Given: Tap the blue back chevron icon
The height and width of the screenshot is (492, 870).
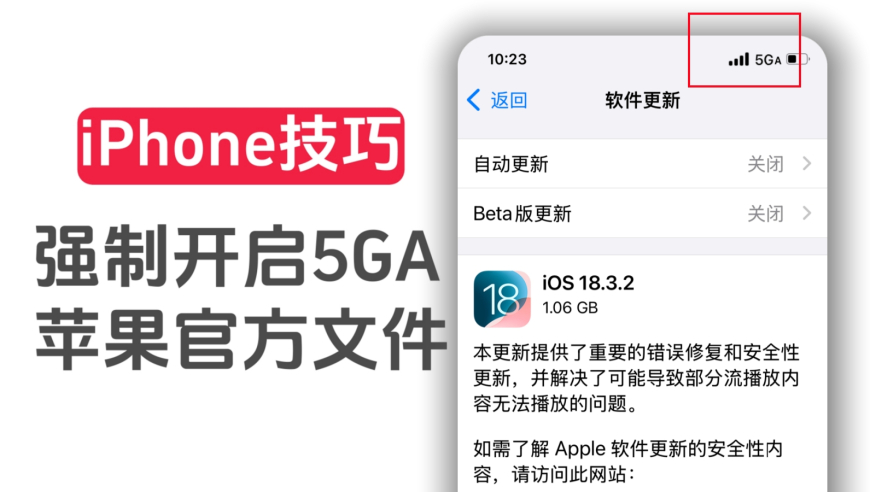Looking at the screenshot, I should 473,100.
